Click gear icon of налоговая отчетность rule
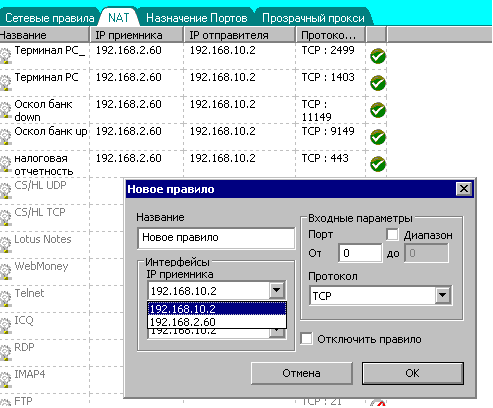 (x=5, y=164)
